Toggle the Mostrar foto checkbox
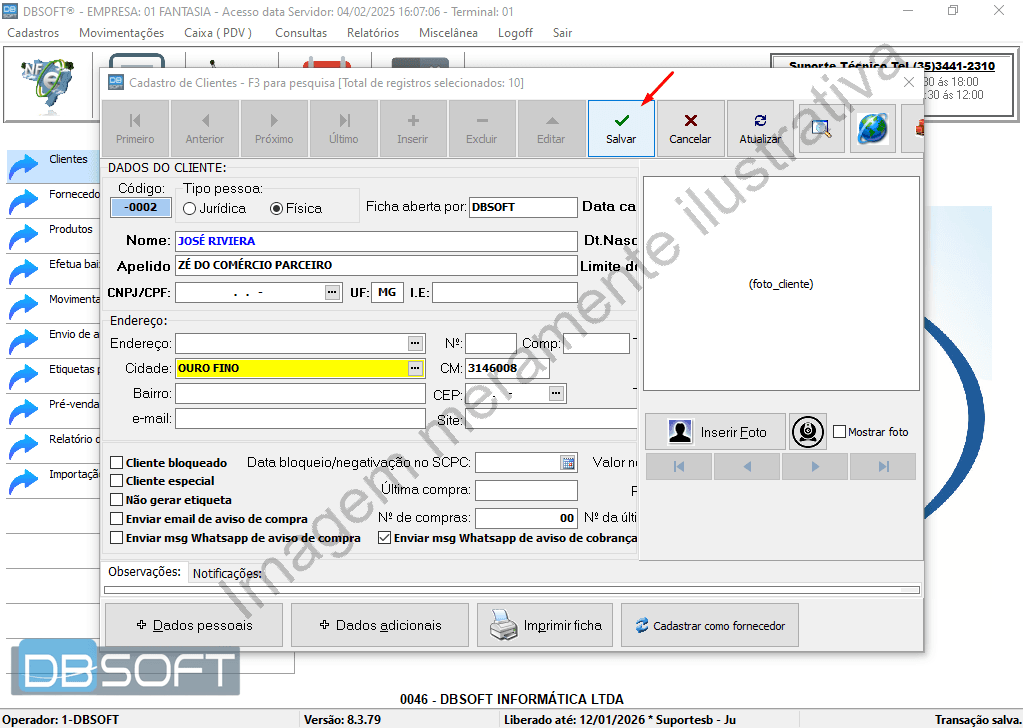 pyautogui.click(x=839, y=432)
